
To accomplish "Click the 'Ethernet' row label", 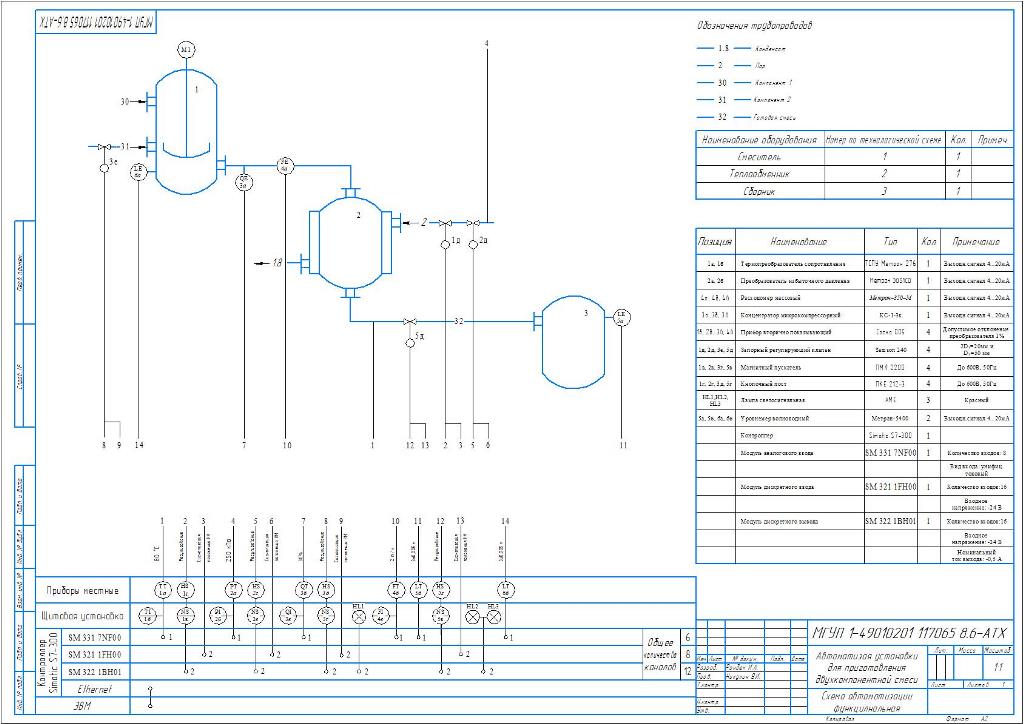I will click(95, 689).
